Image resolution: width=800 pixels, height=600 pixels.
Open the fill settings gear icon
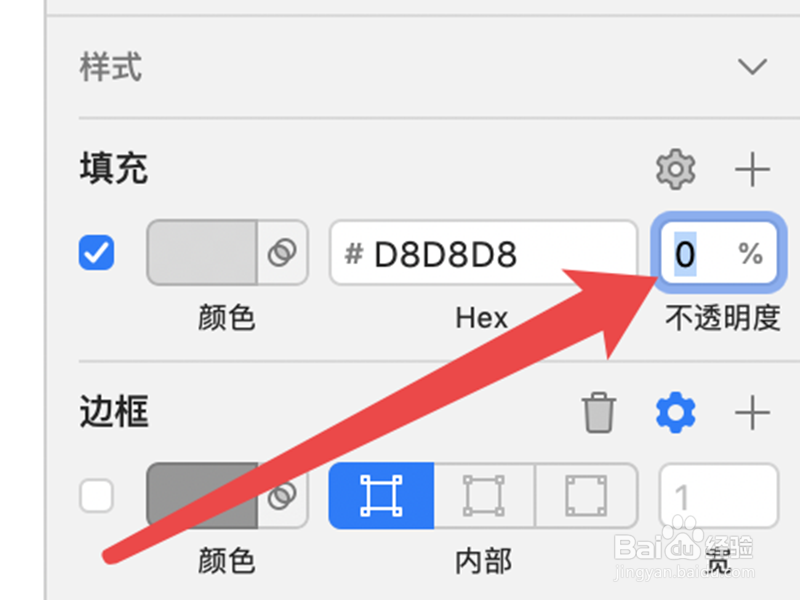click(x=676, y=169)
